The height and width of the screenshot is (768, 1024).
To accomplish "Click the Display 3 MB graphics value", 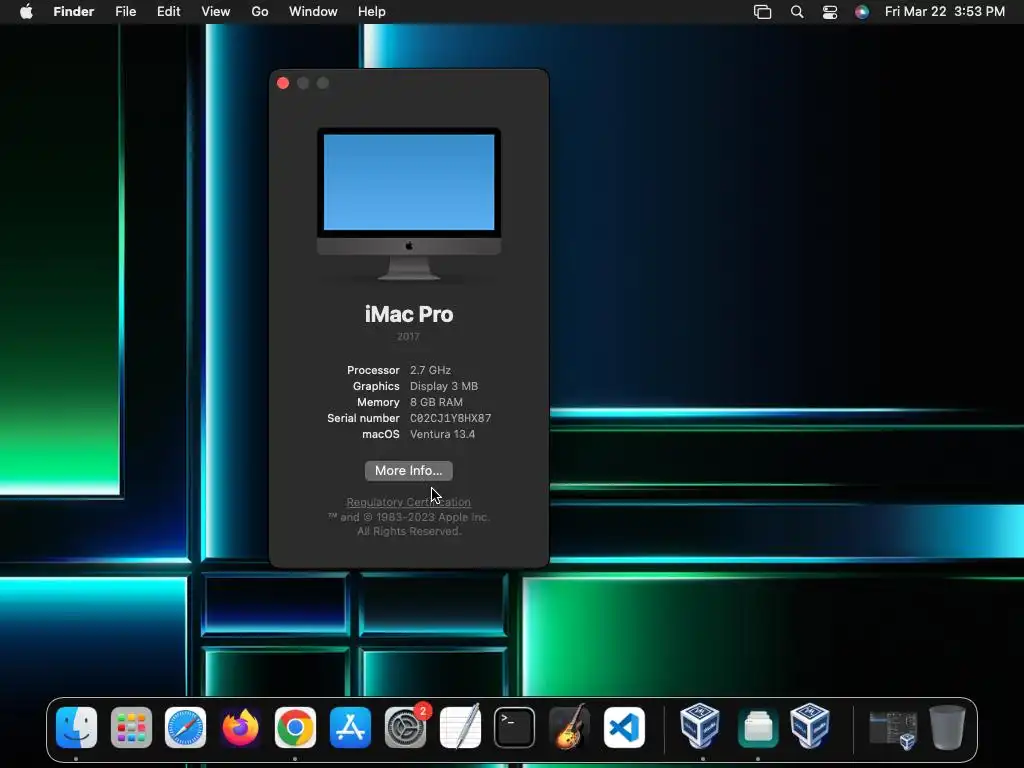I will (x=444, y=386).
